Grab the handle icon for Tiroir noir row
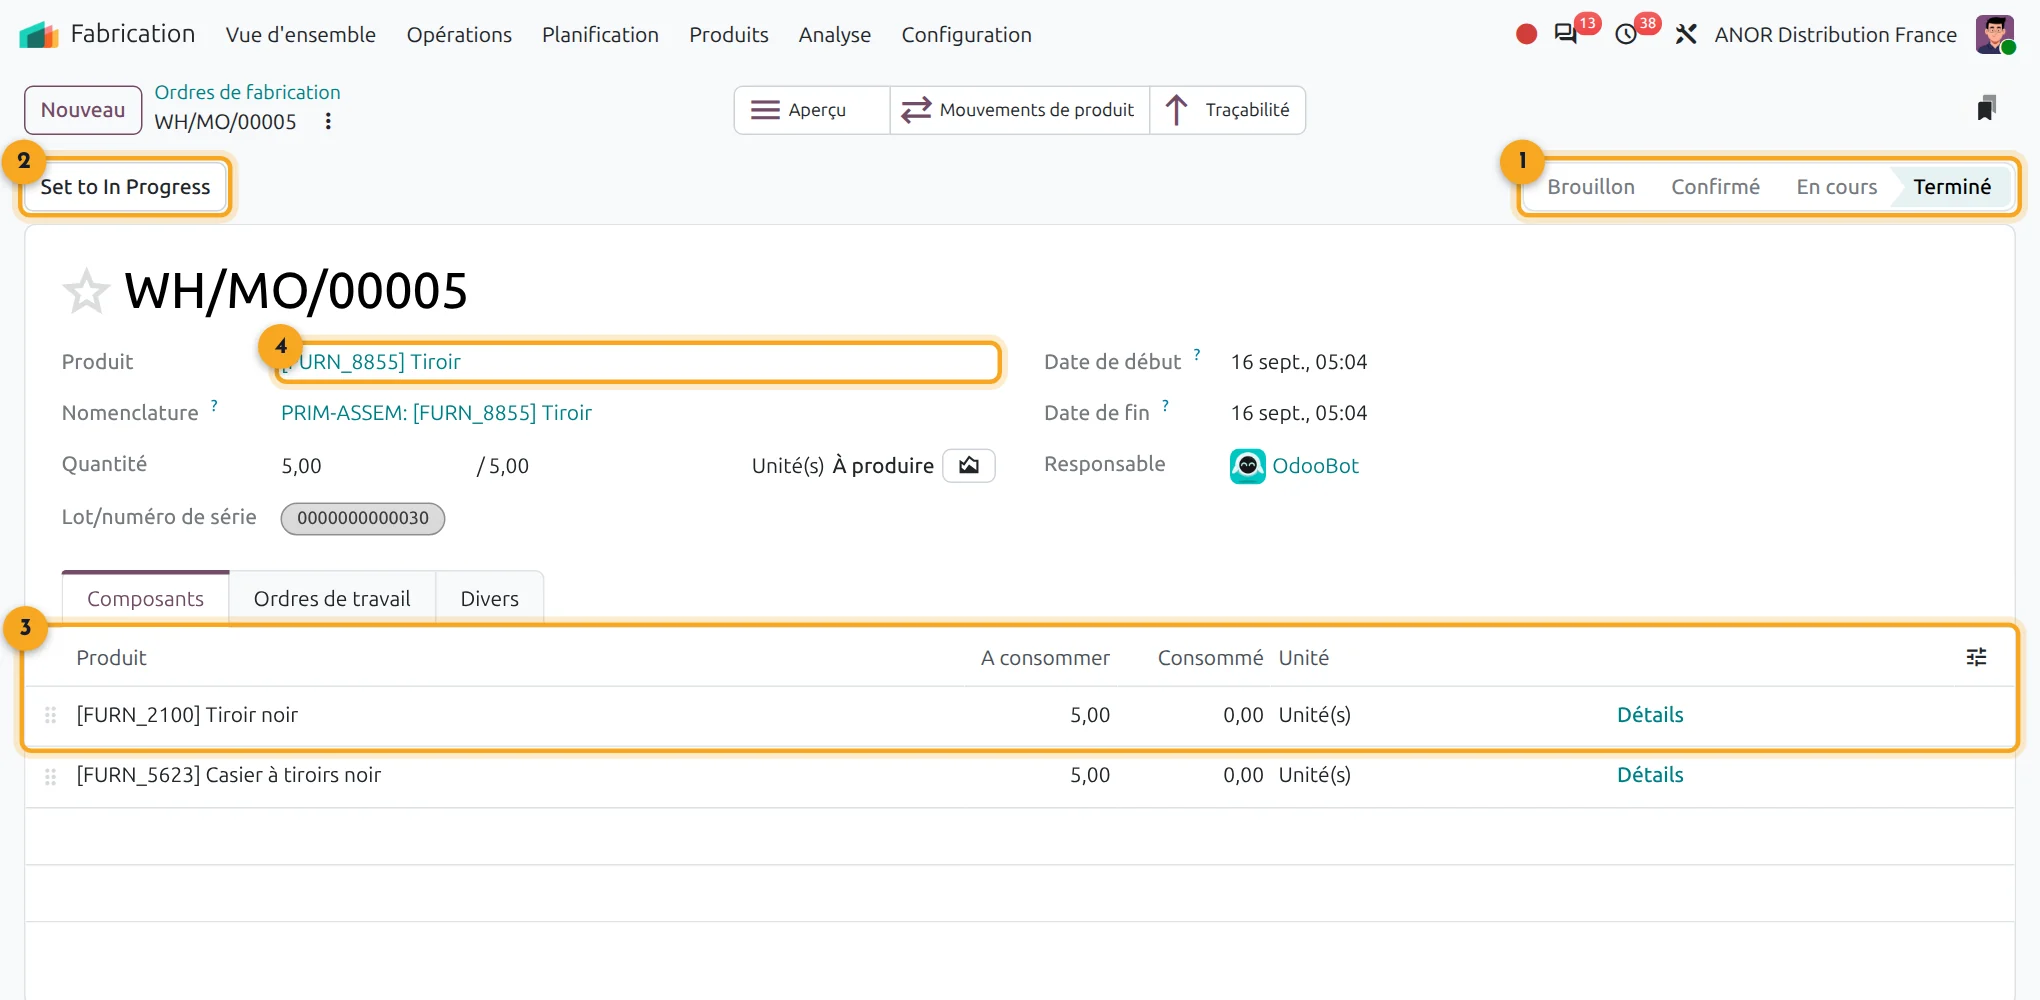Image resolution: width=2040 pixels, height=1000 pixels. [x=50, y=715]
